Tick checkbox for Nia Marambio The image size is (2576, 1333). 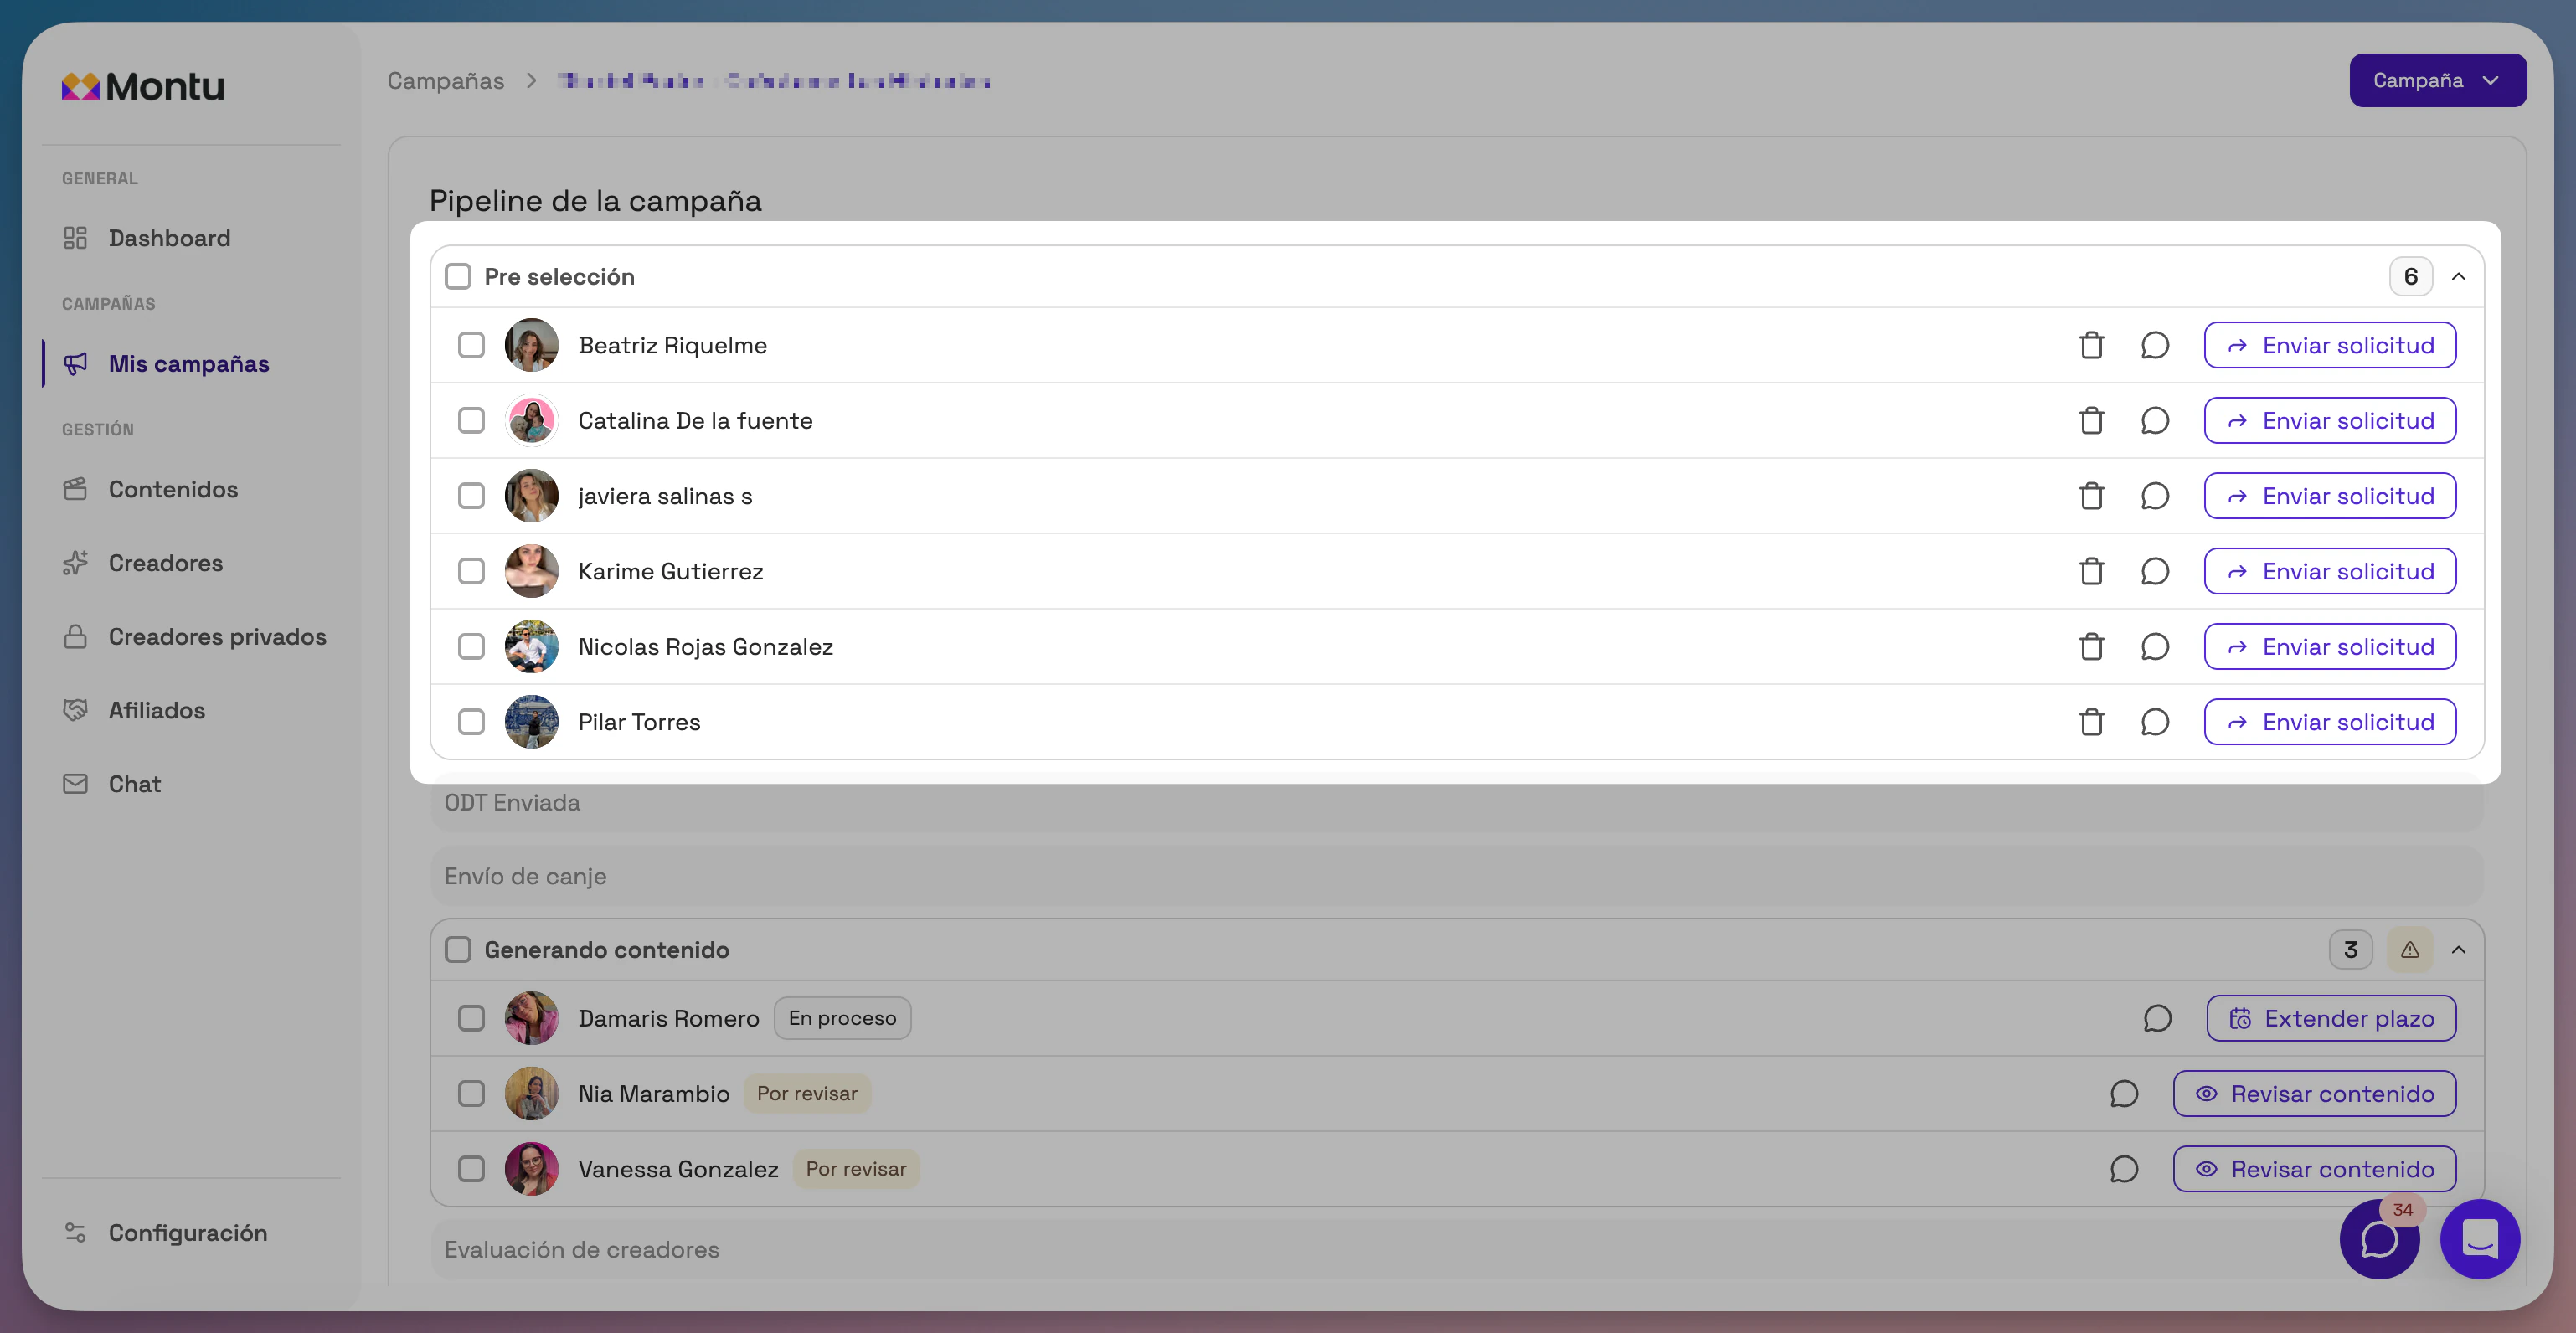(471, 1093)
